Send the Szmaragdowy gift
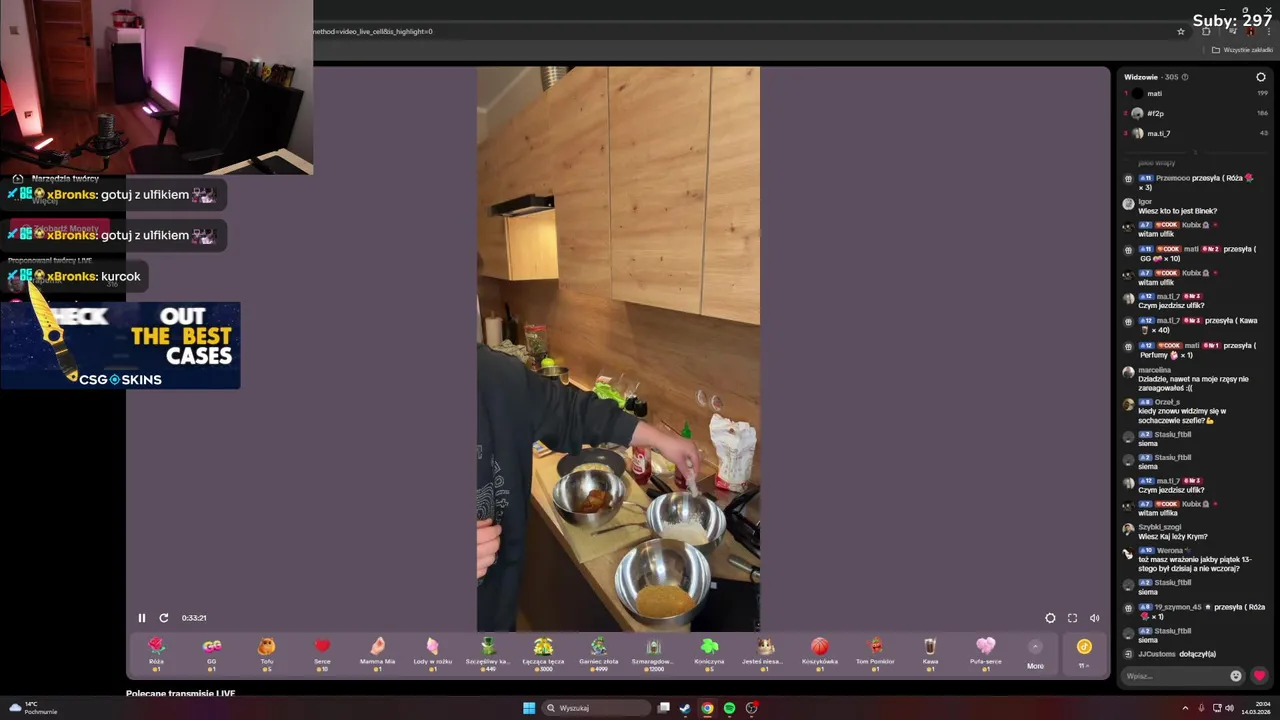Image resolution: width=1280 pixels, height=720 pixels. (653, 653)
